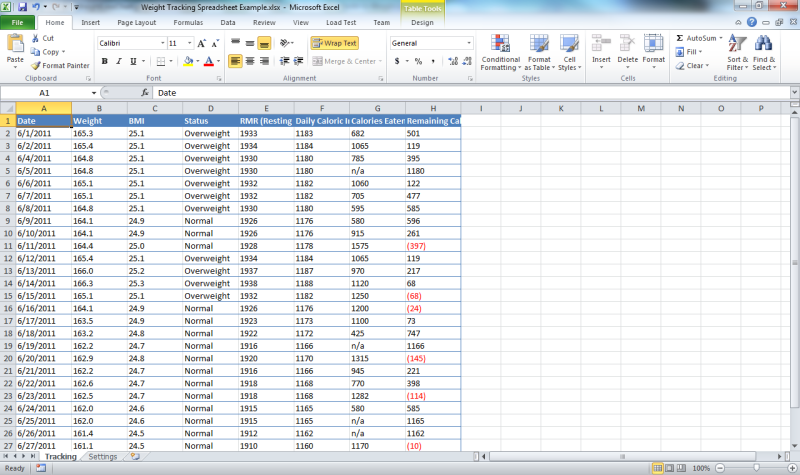Toggle Align Text Left button

pos(235,61)
